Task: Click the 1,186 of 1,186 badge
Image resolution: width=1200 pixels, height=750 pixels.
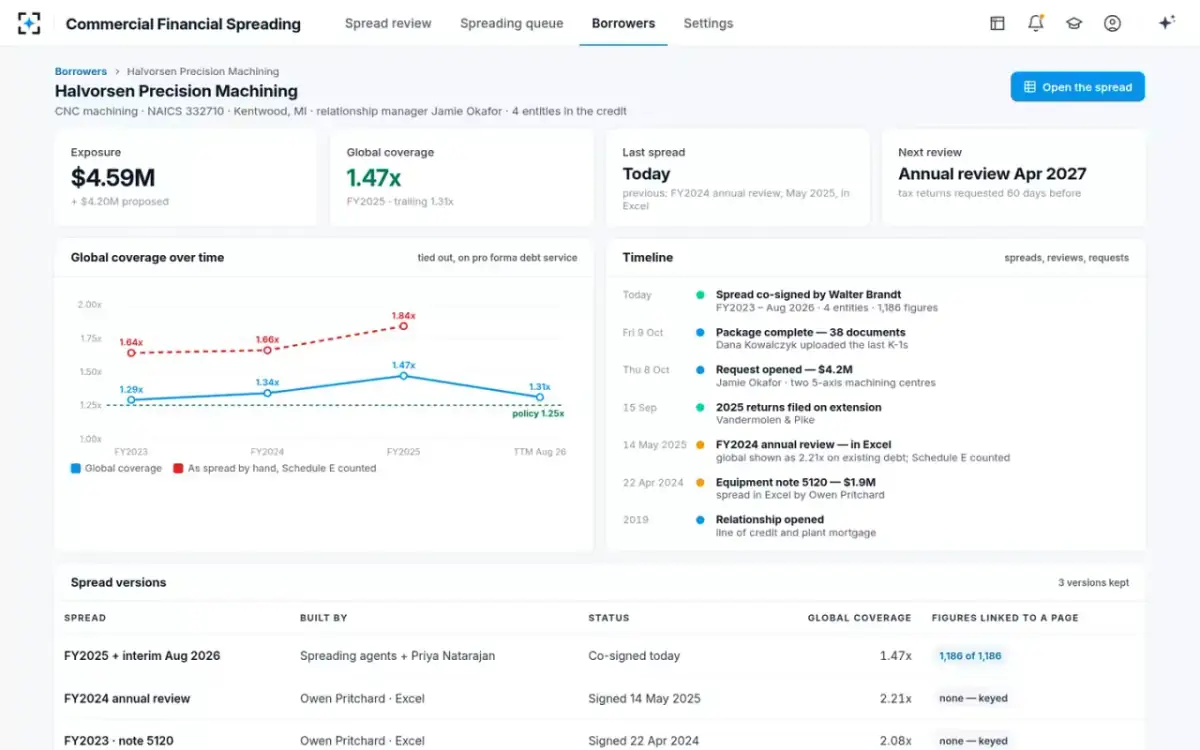Action: click(969, 656)
